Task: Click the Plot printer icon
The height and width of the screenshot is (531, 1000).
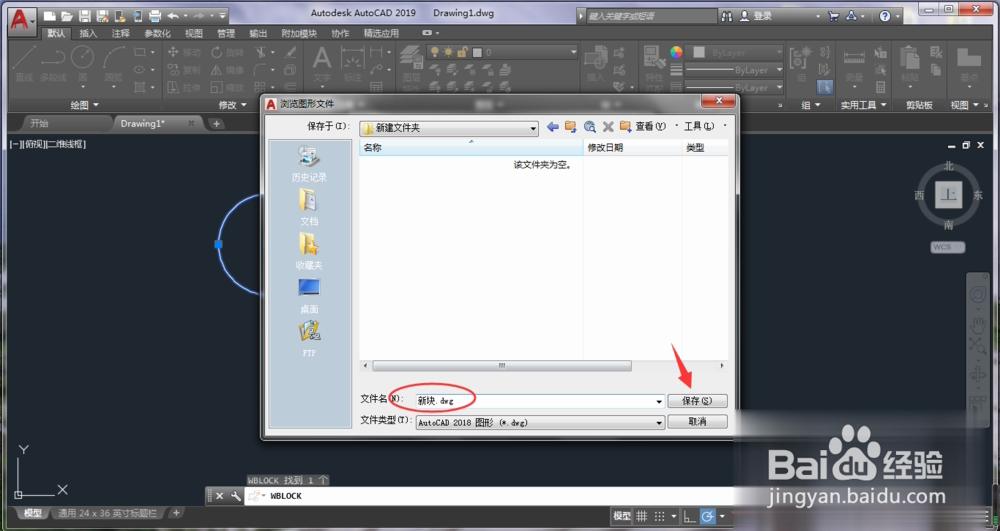Action: point(154,16)
